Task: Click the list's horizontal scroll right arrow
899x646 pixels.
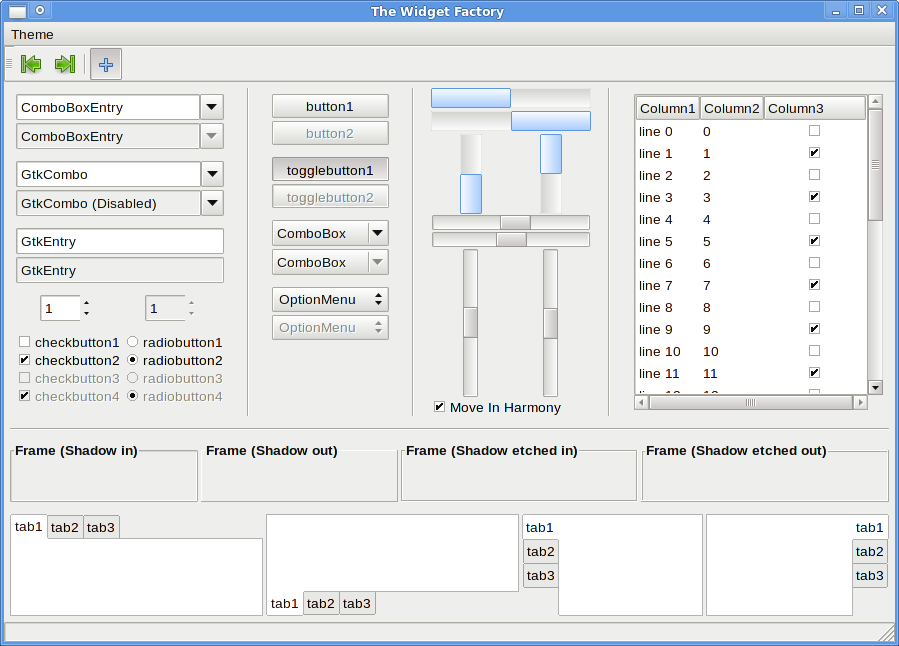Action: (x=859, y=402)
